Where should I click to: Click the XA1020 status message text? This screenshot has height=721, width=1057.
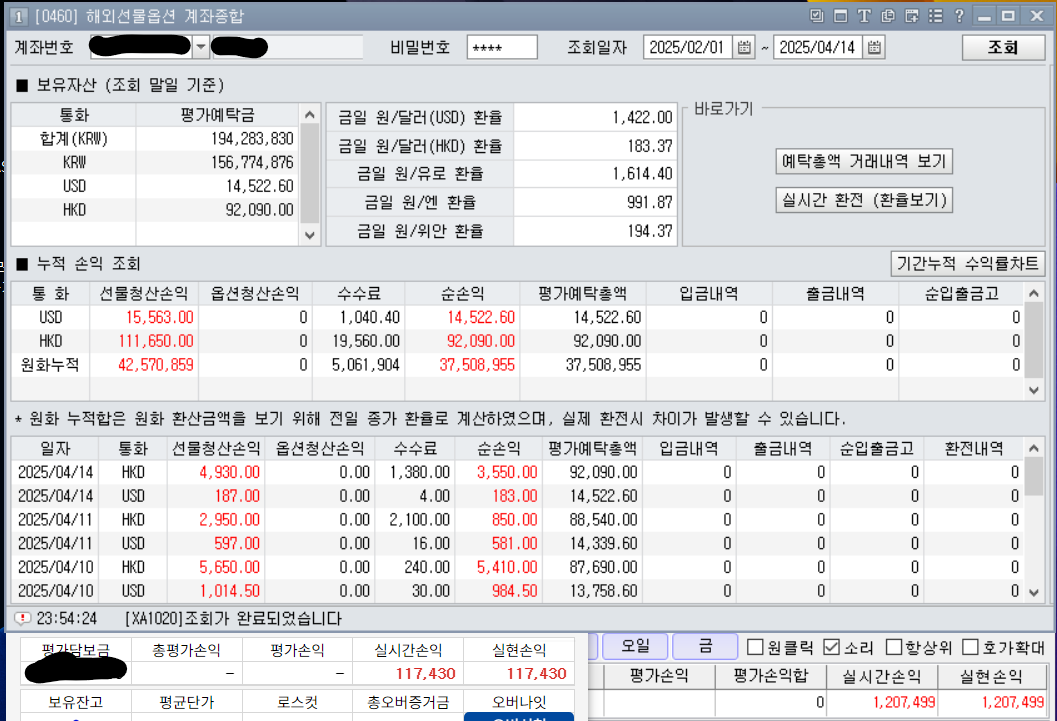(233, 619)
